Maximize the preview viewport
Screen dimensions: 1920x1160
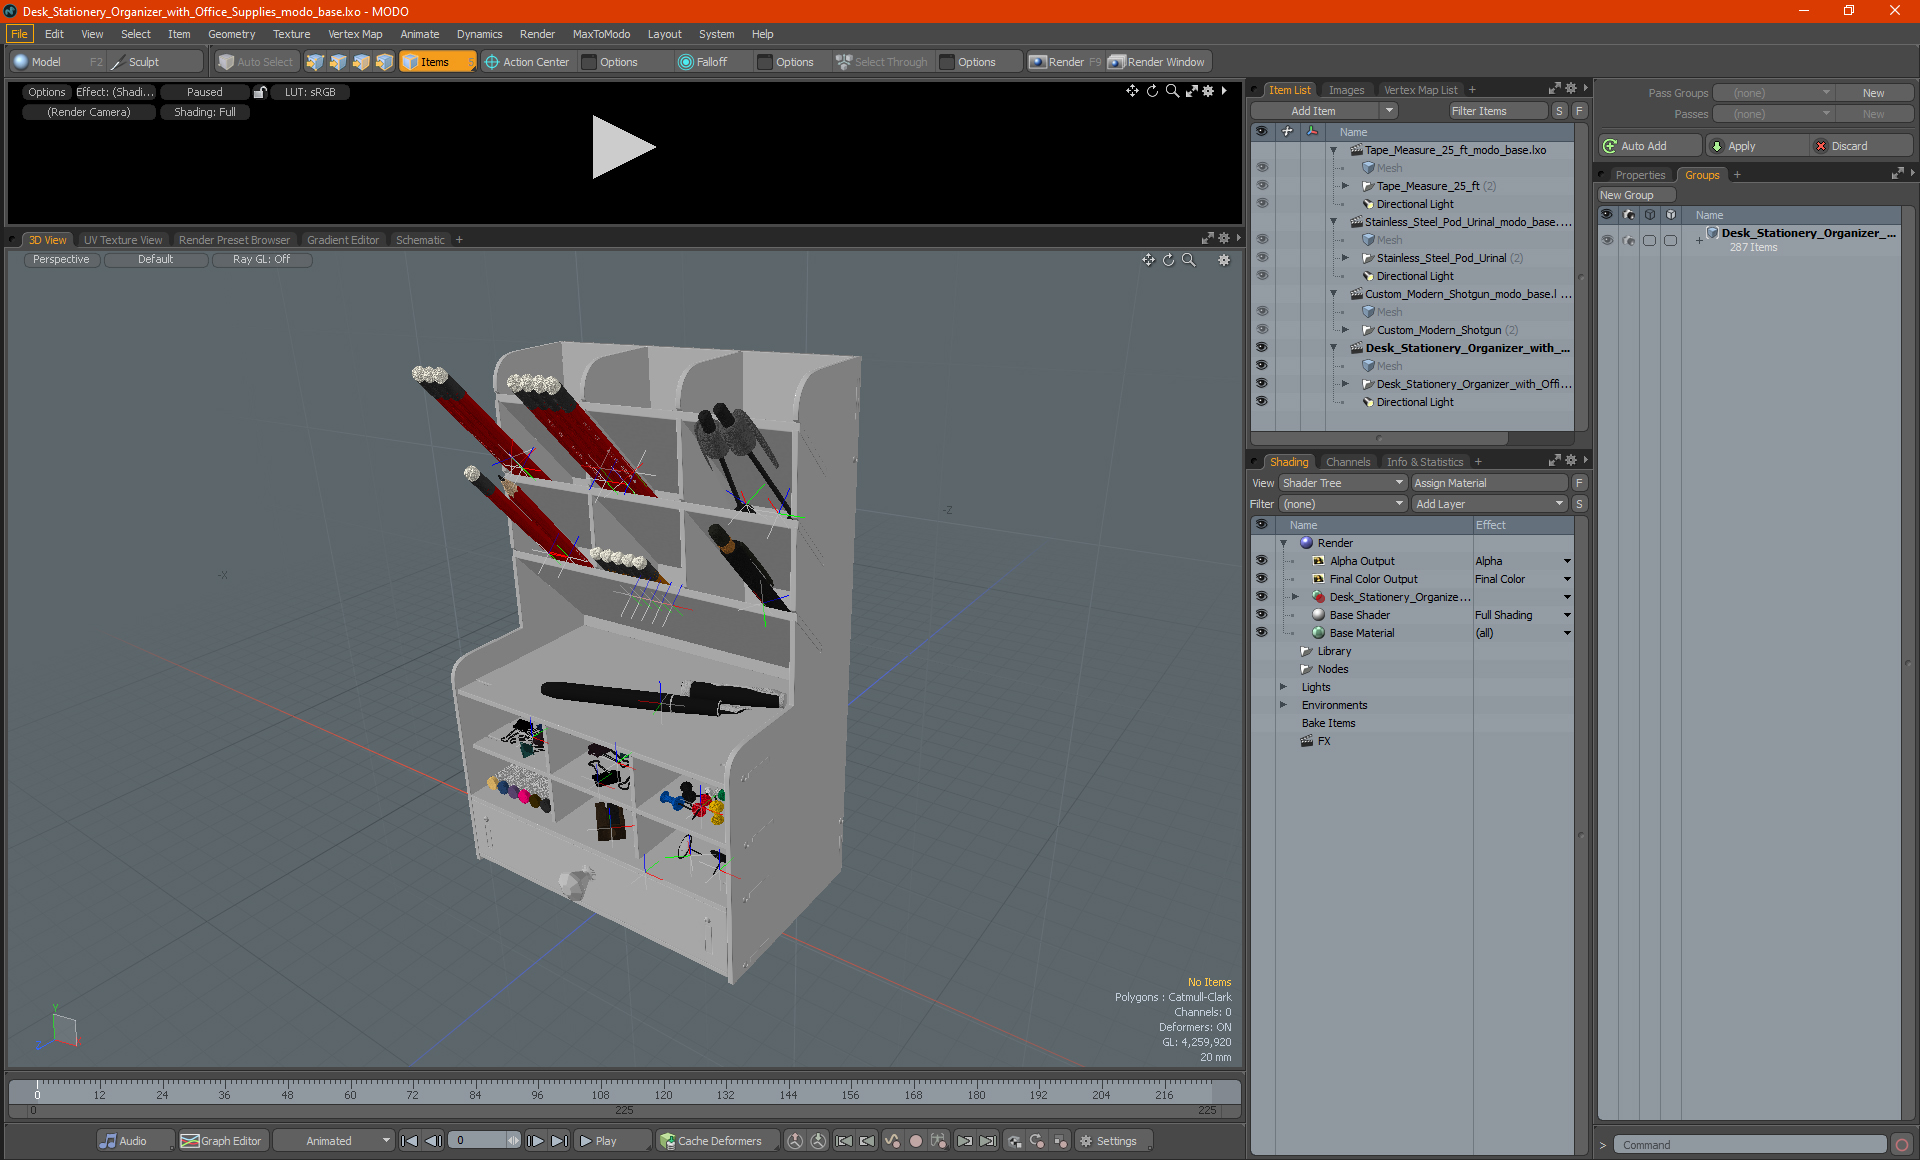click(1191, 91)
